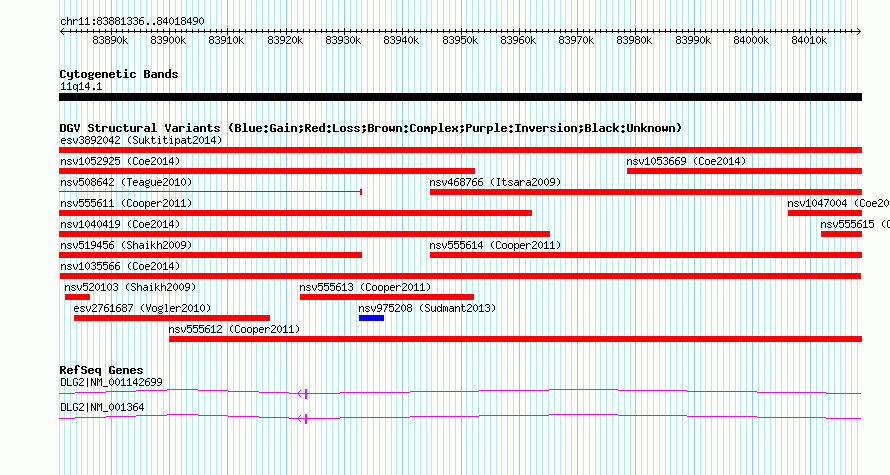The width and height of the screenshot is (890, 475).
Task: Open the nsv1035566 (Coe2014) variant label
Action: tap(120, 266)
